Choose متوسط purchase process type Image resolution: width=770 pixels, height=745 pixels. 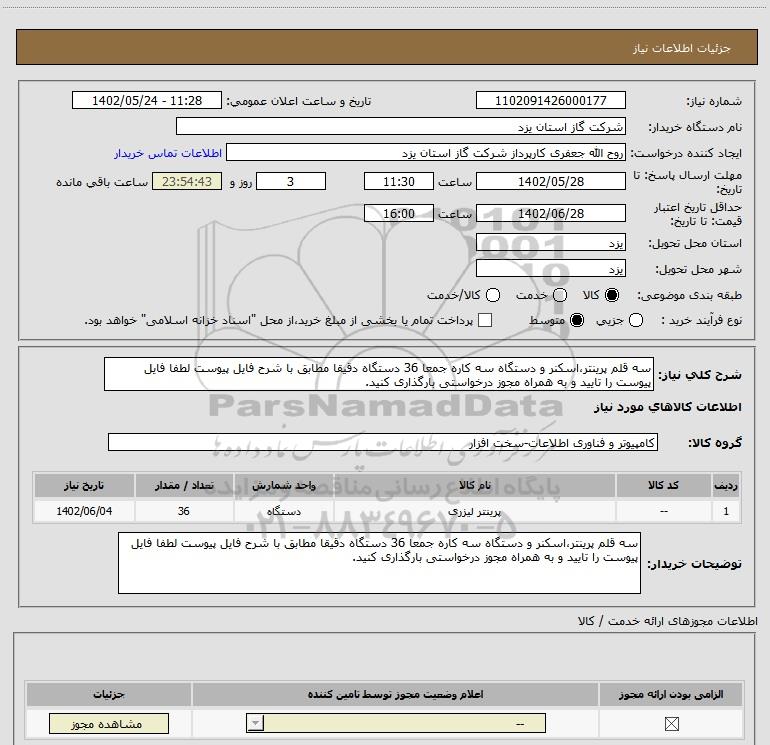(x=577, y=320)
